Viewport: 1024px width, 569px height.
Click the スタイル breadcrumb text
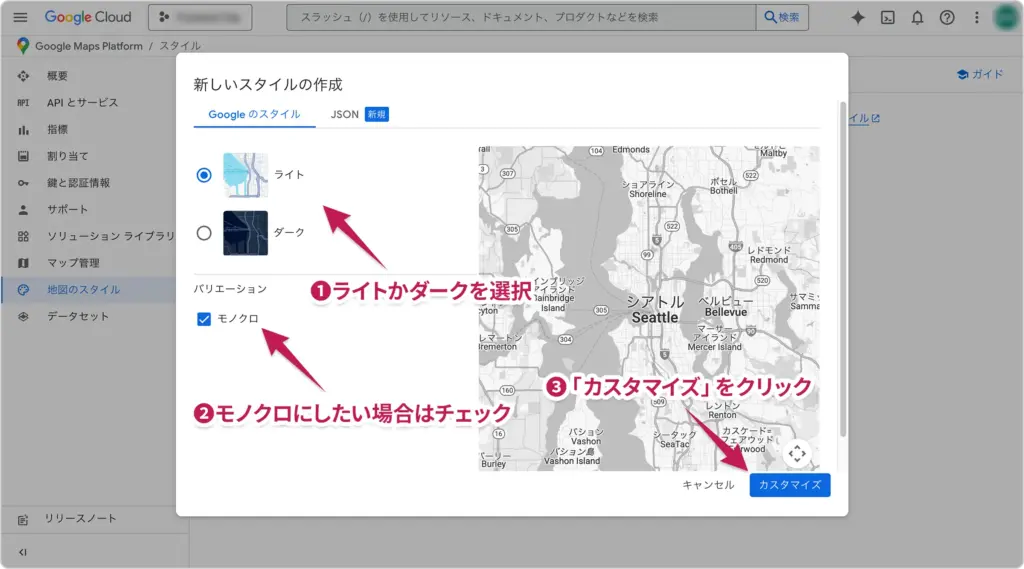[x=180, y=46]
